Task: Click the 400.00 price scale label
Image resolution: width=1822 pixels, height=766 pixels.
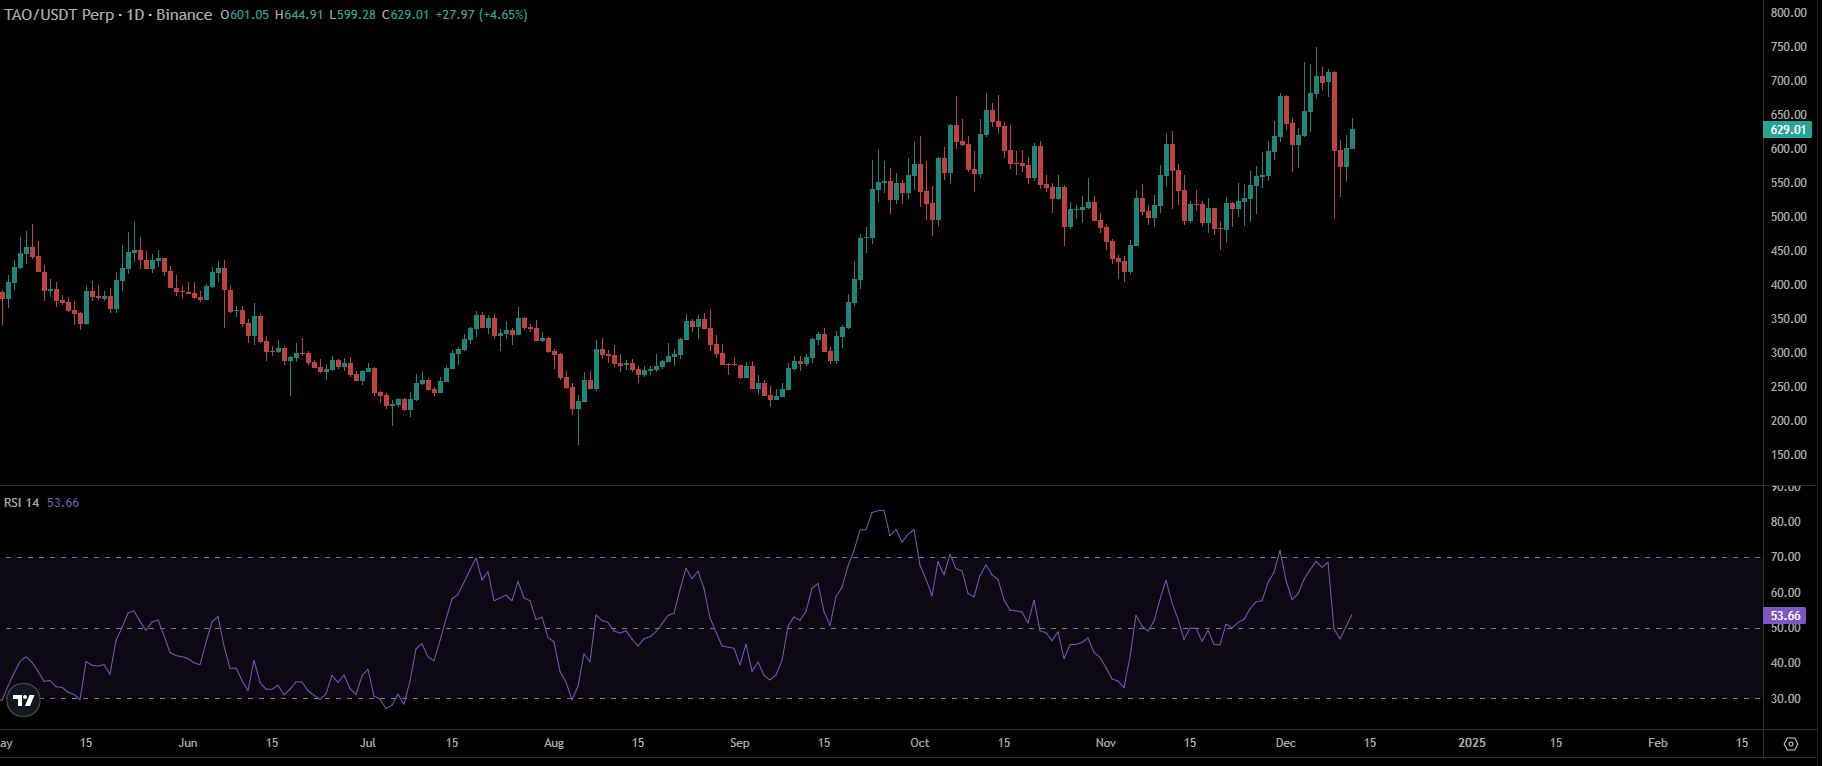Action: tap(1788, 285)
